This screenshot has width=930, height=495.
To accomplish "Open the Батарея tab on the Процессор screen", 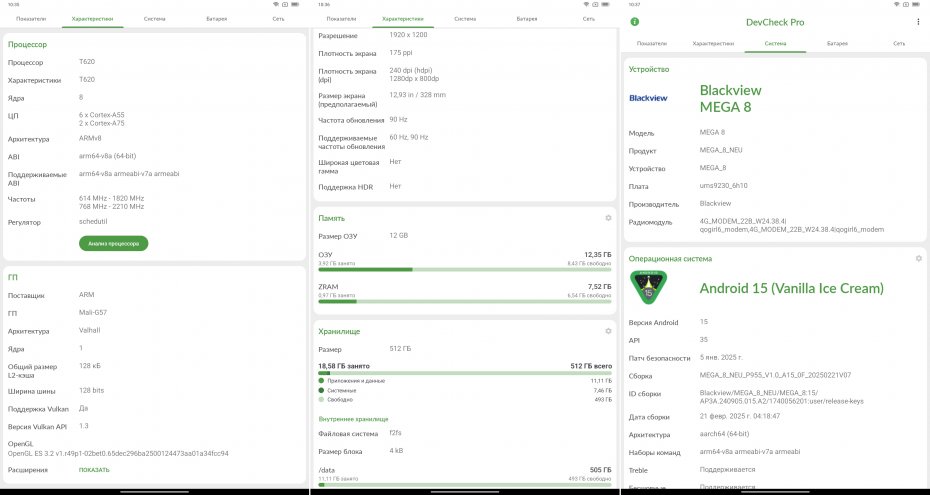I will click(x=216, y=19).
